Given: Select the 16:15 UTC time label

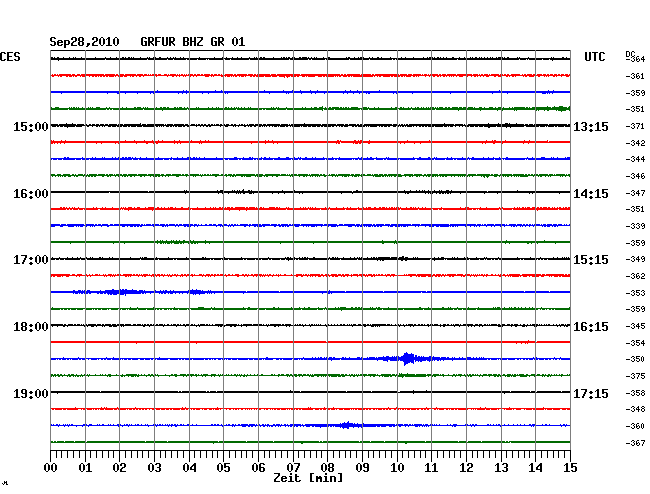Looking at the screenshot, I should pyautogui.click(x=591, y=327).
